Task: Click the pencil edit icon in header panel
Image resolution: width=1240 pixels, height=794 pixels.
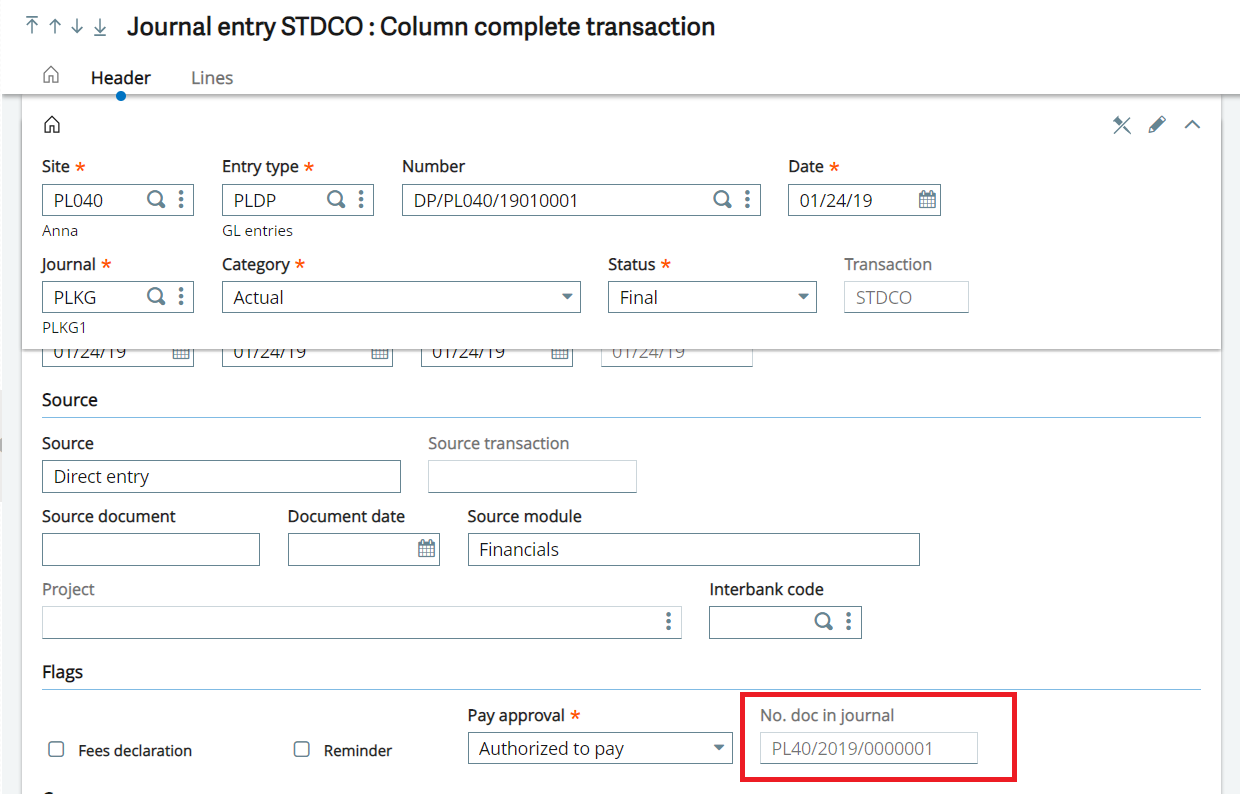Action: click(1157, 125)
